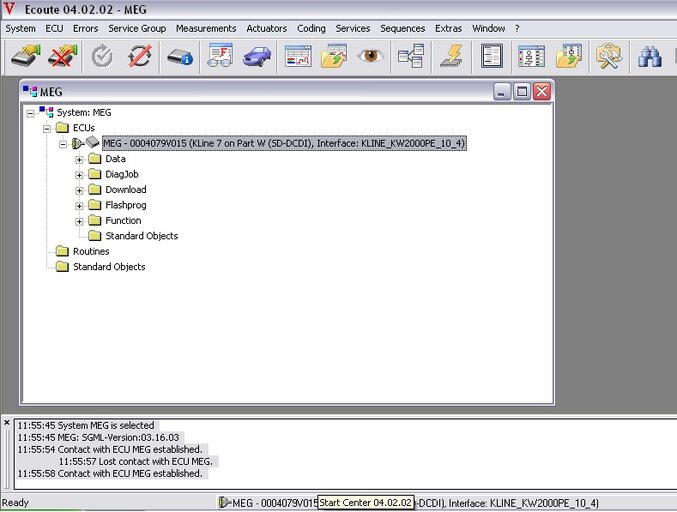Open the Errors menu
The image size is (677, 512).
coord(85,28)
